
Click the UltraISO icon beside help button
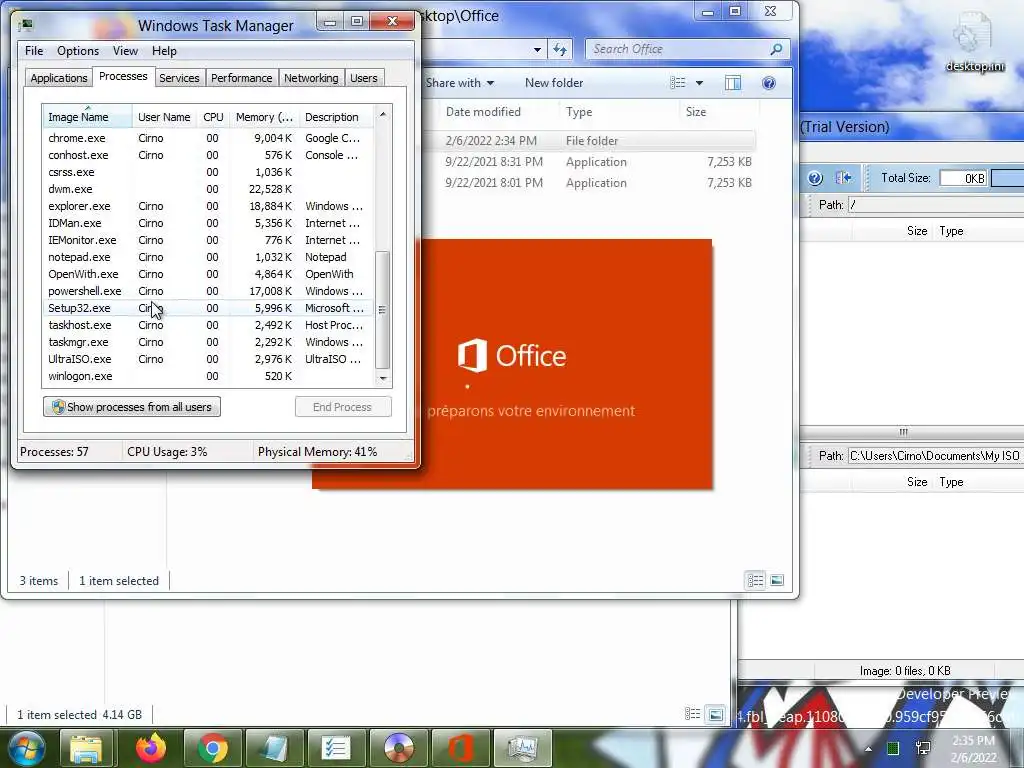click(843, 178)
